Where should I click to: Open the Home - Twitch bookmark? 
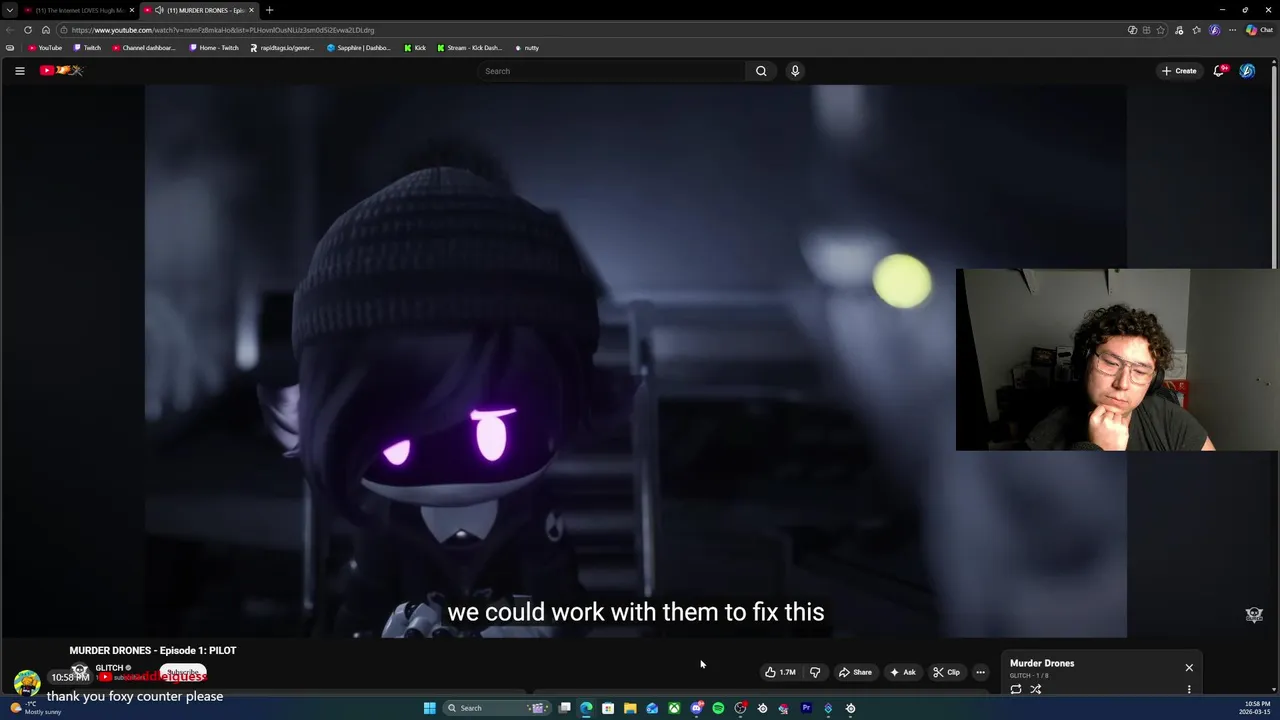point(214,48)
